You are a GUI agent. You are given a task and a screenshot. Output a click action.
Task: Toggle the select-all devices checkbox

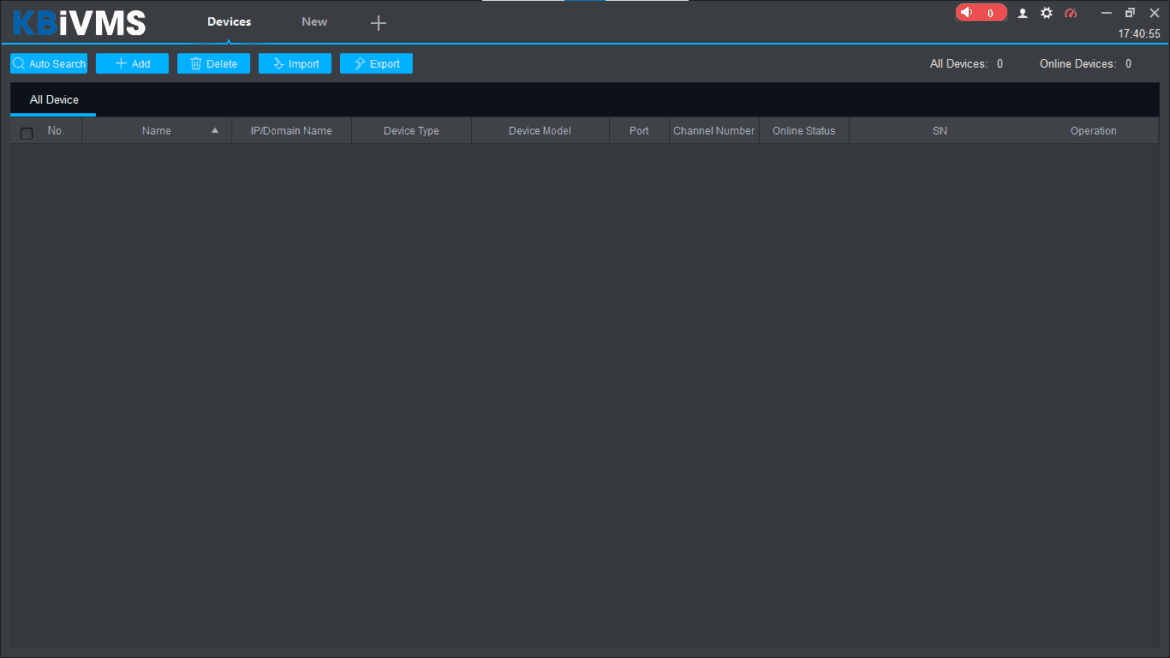[x=27, y=133]
